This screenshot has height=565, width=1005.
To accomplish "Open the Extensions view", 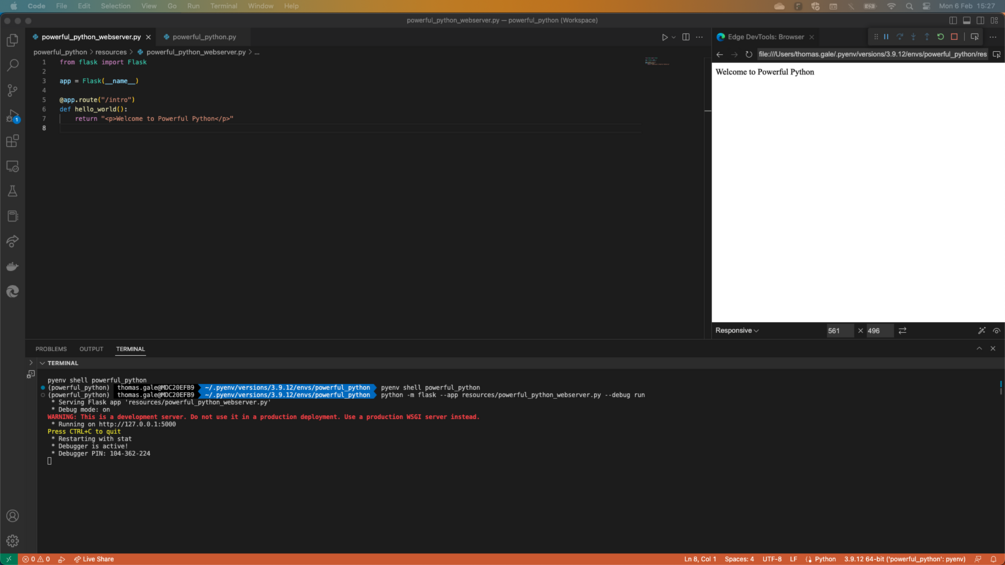I will coord(12,141).
